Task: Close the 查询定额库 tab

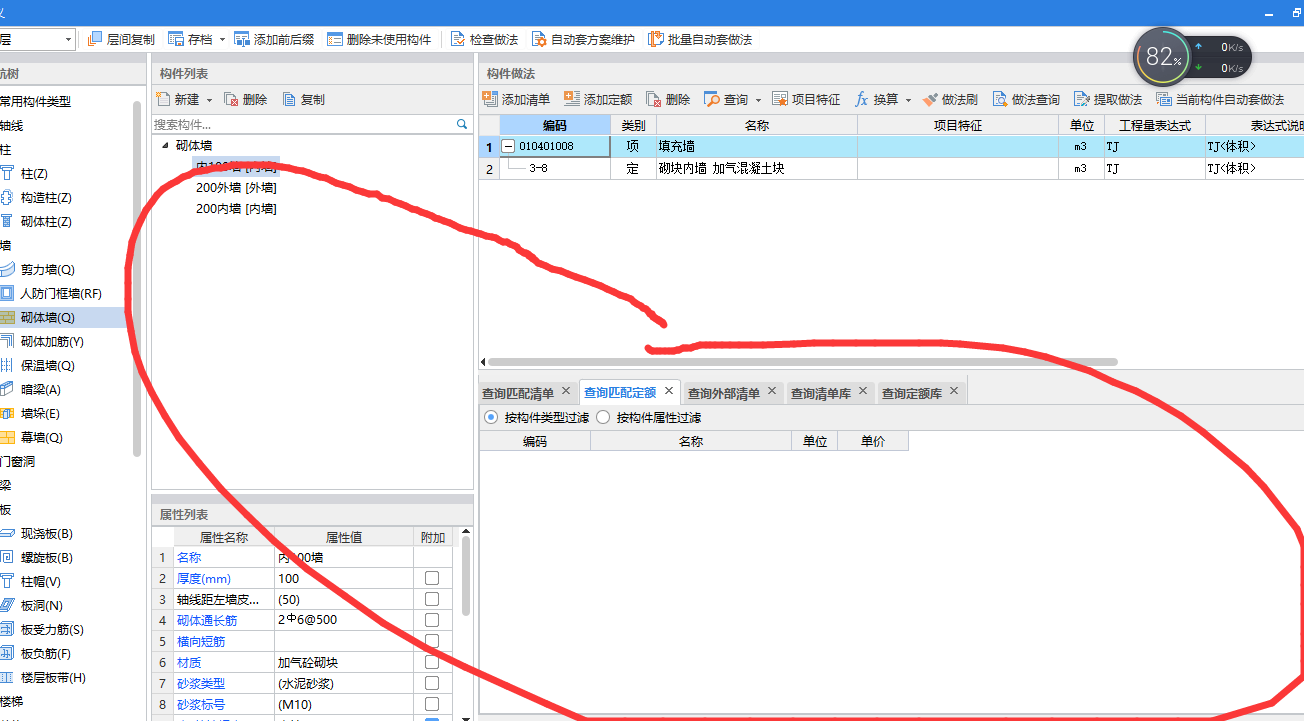Action: point(954,391)
